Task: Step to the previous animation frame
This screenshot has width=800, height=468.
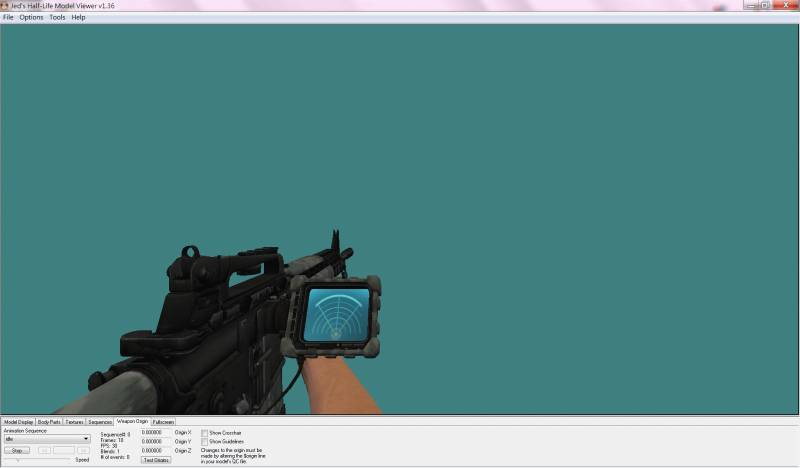Action: click(45, 451)
